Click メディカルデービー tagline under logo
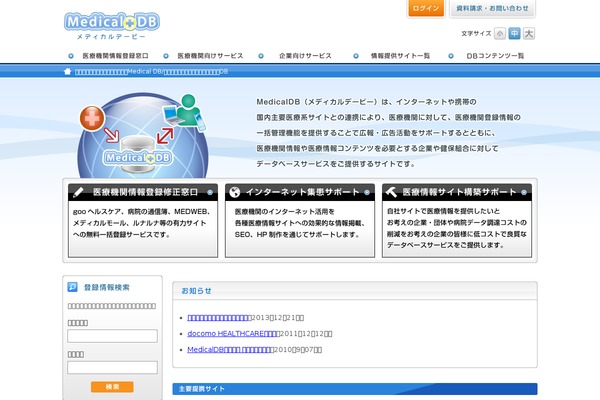This screenshot has width=600, height=400. click(111, 37)
